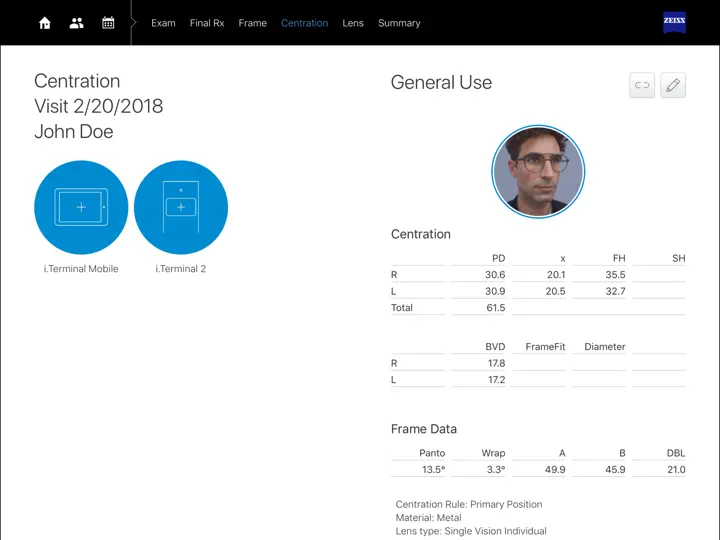The height and width of the screenshot is (540, 720).
Task: Click the FrameFit column header
Action: pyautogui.click(x=545, y=347)
